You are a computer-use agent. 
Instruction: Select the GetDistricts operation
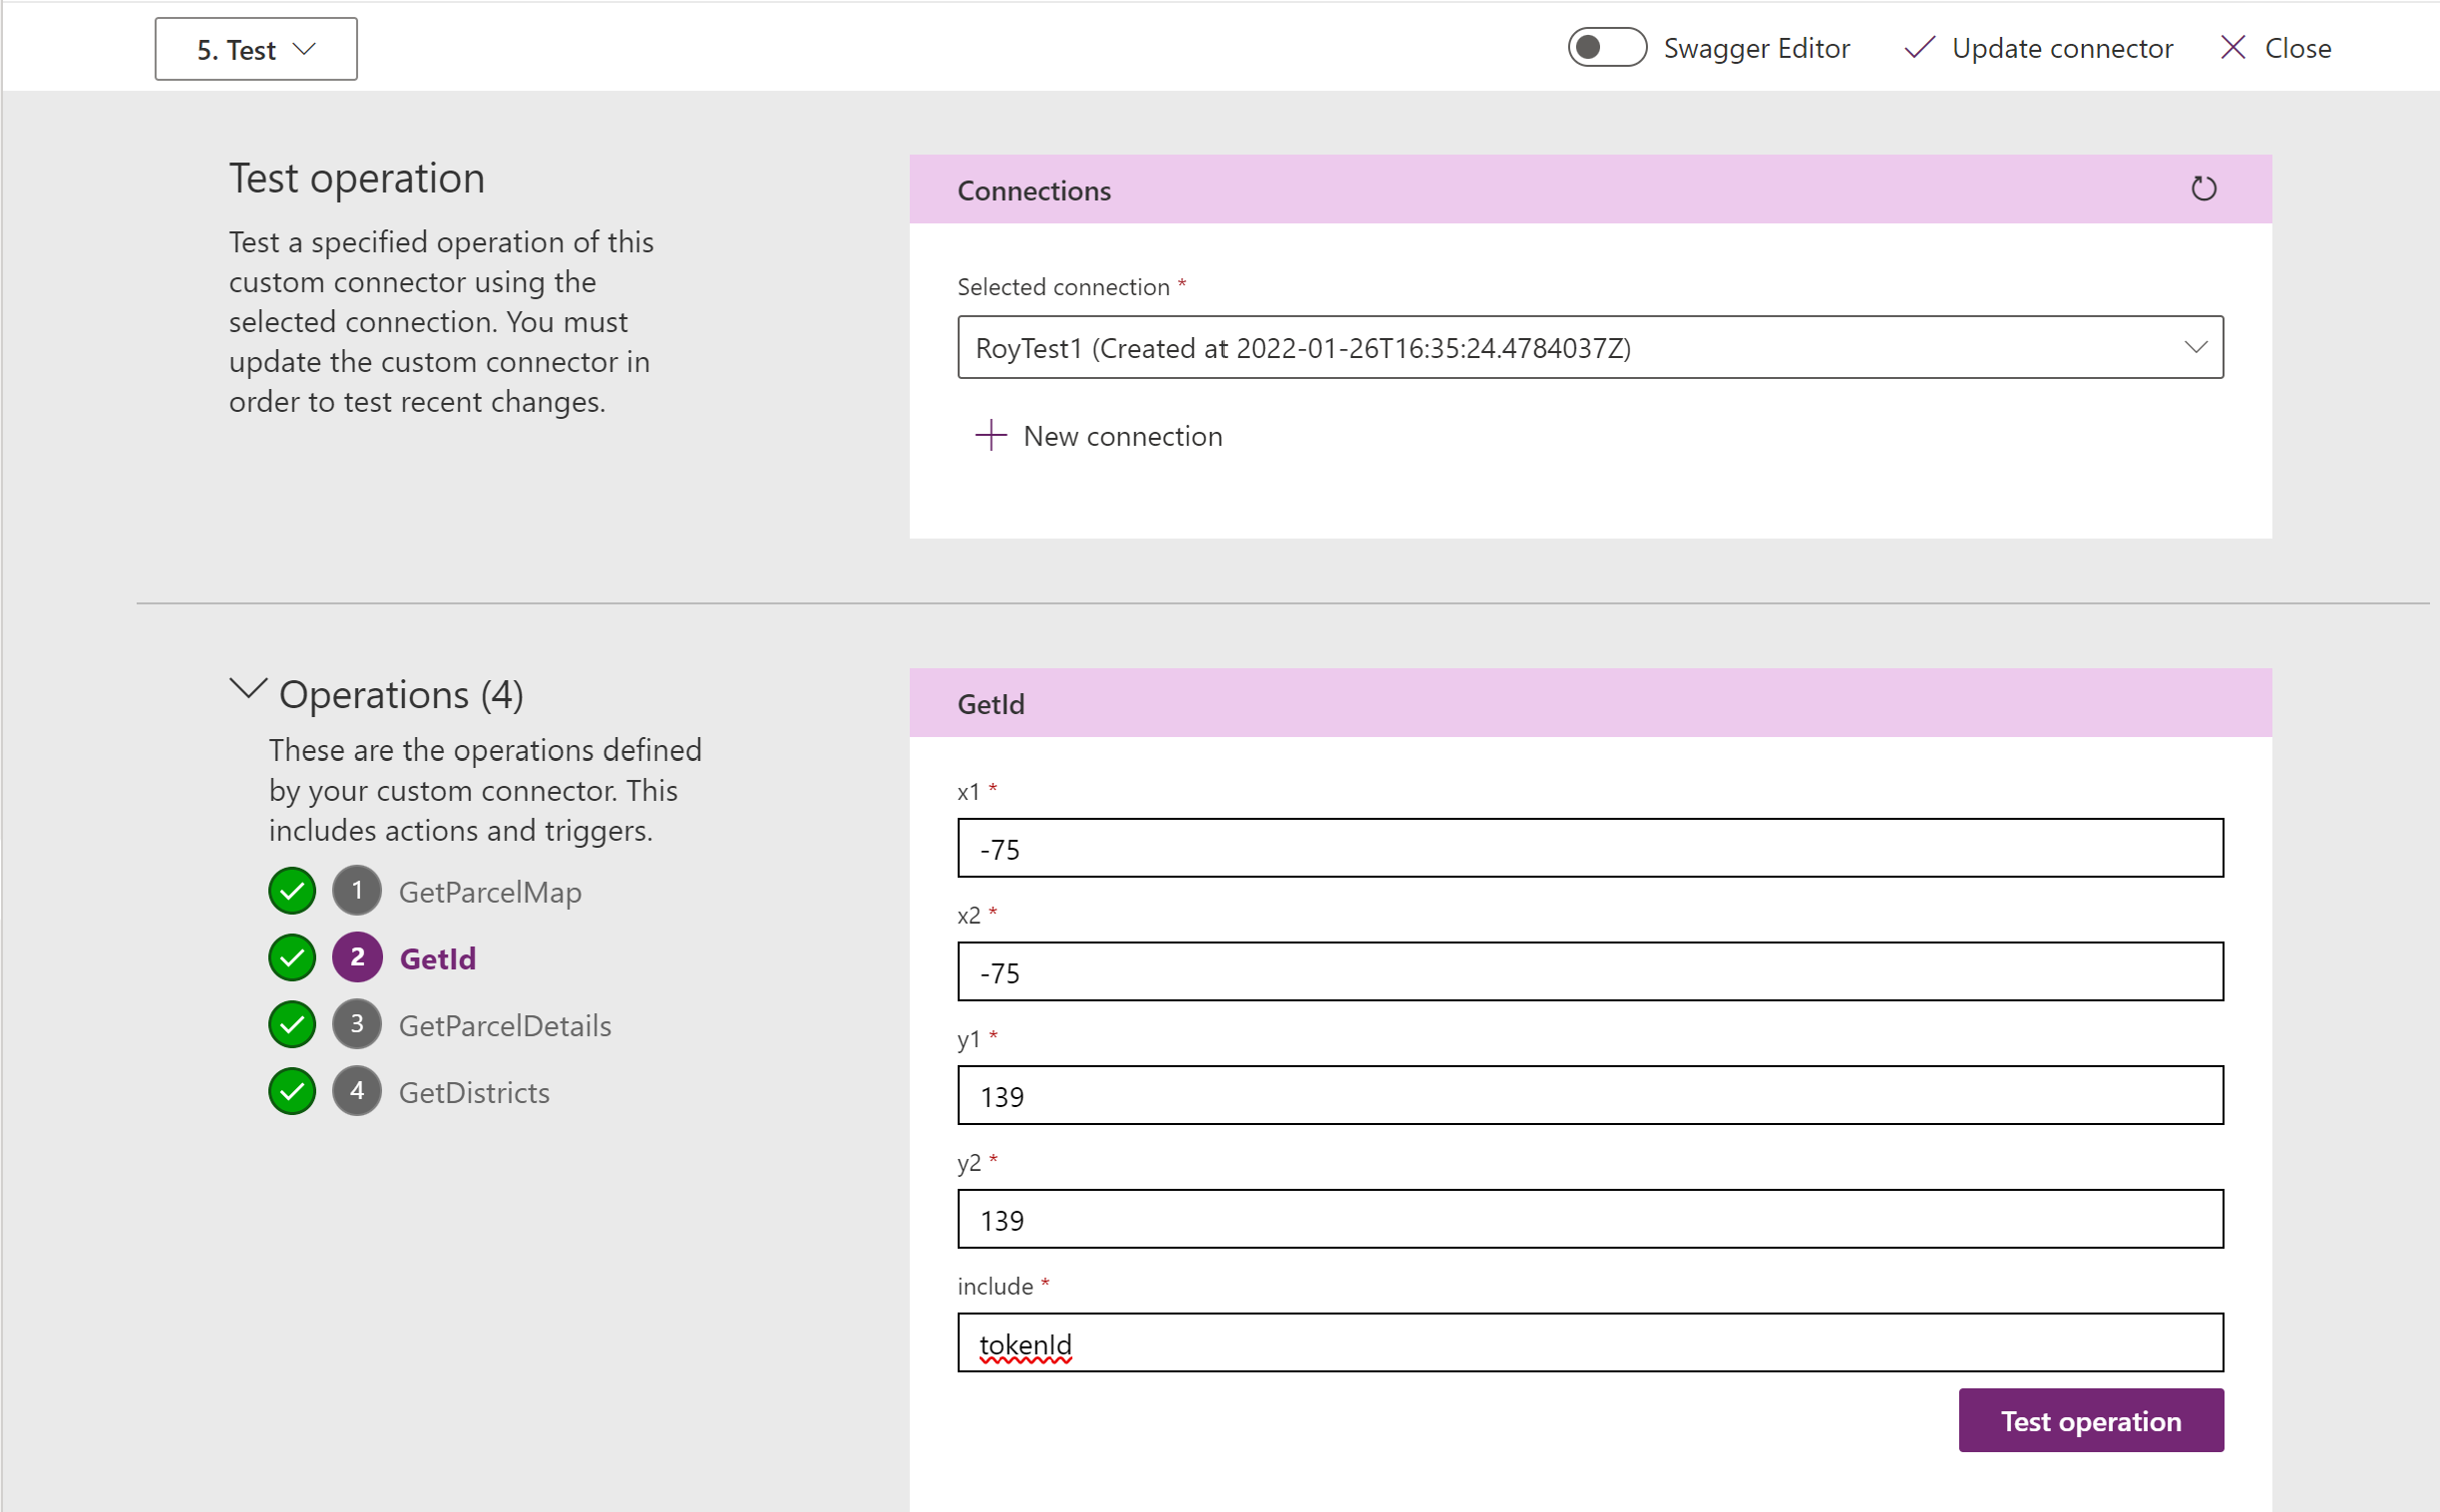[x=474, y=1093]
